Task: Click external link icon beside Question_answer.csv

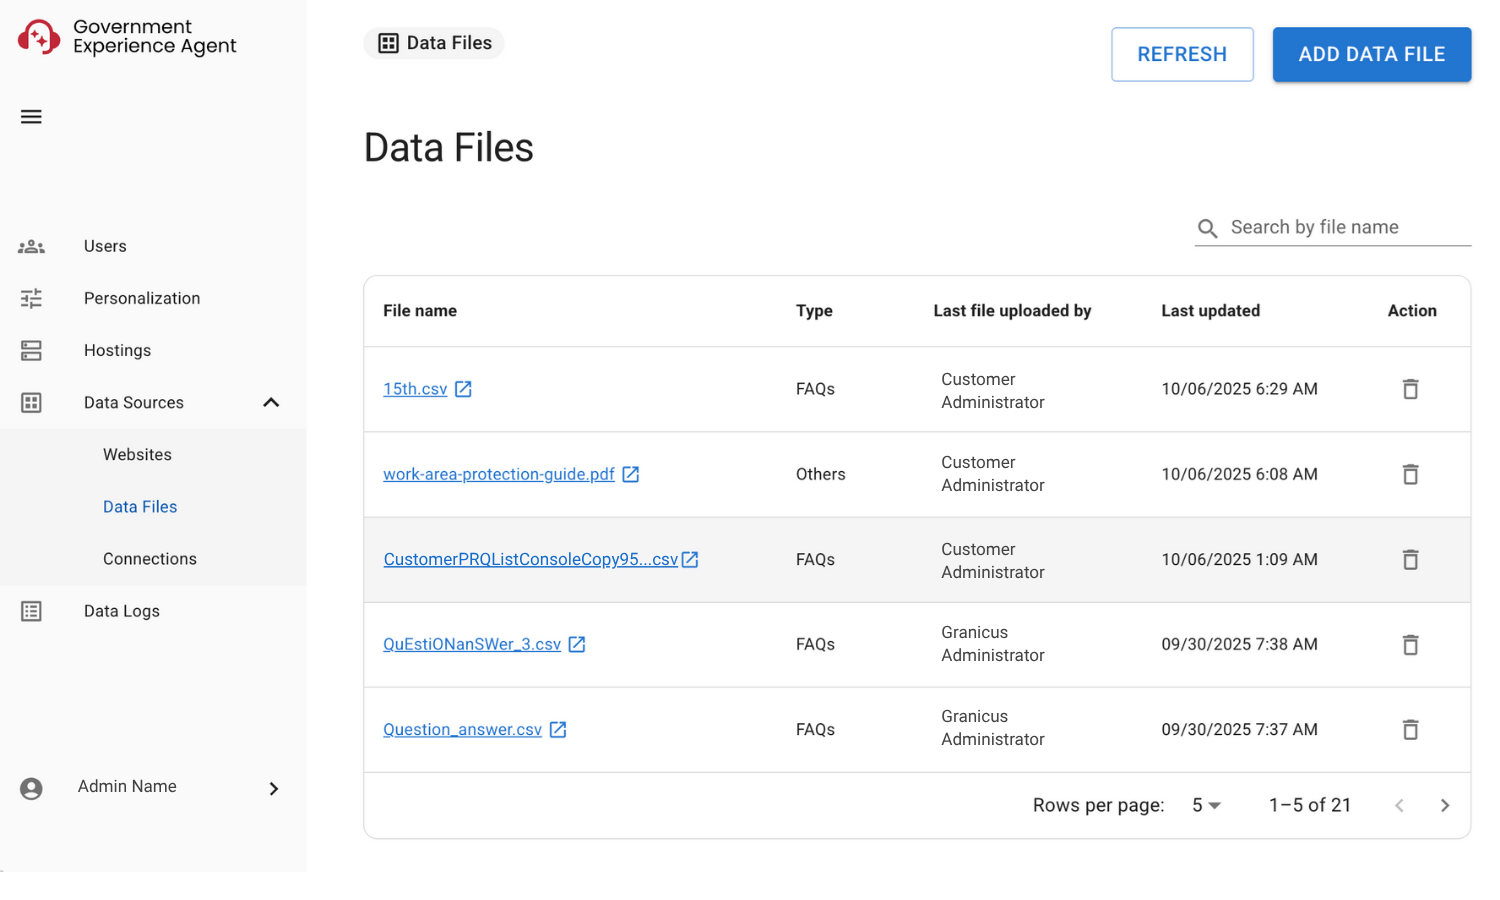Action: [558, 730]
